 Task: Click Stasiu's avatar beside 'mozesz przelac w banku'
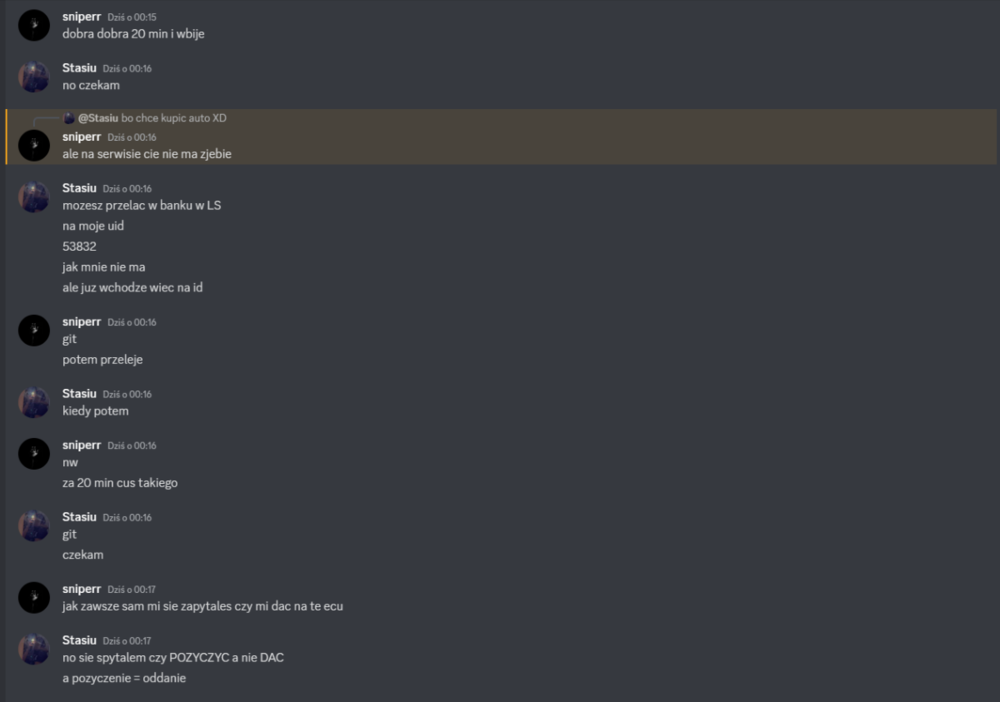(x=34, y=197)
